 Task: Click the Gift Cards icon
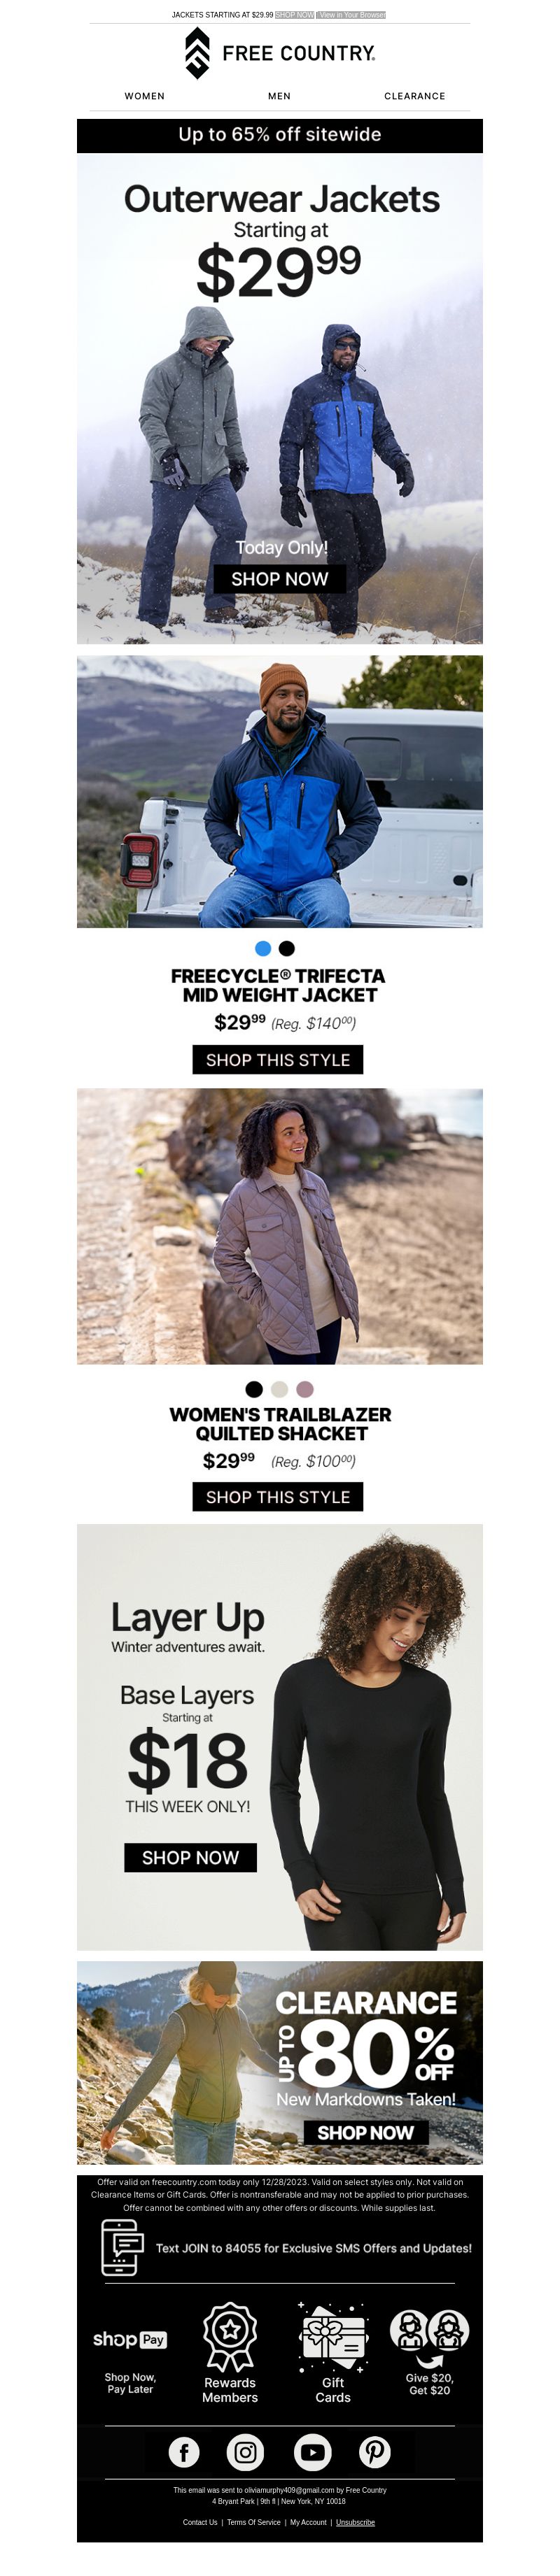tap(333, 2336)
